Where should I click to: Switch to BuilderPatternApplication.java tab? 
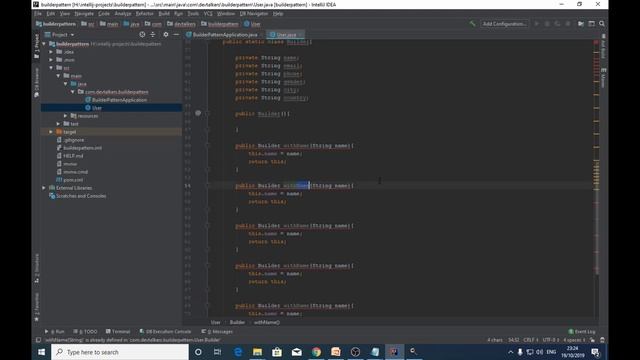tap(224, 35)
